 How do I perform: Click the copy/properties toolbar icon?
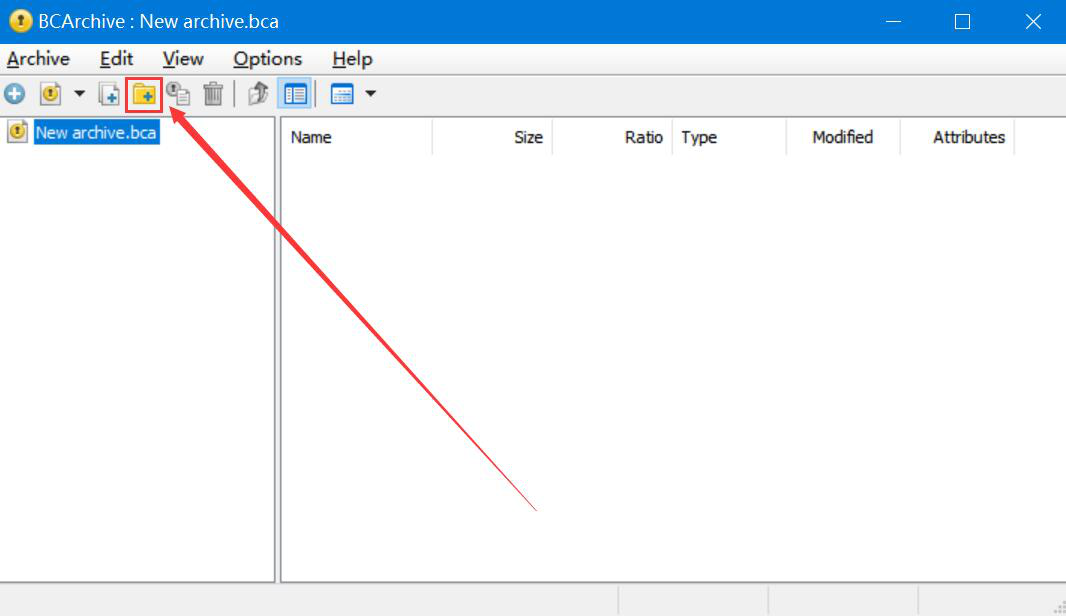click(178, 94)
